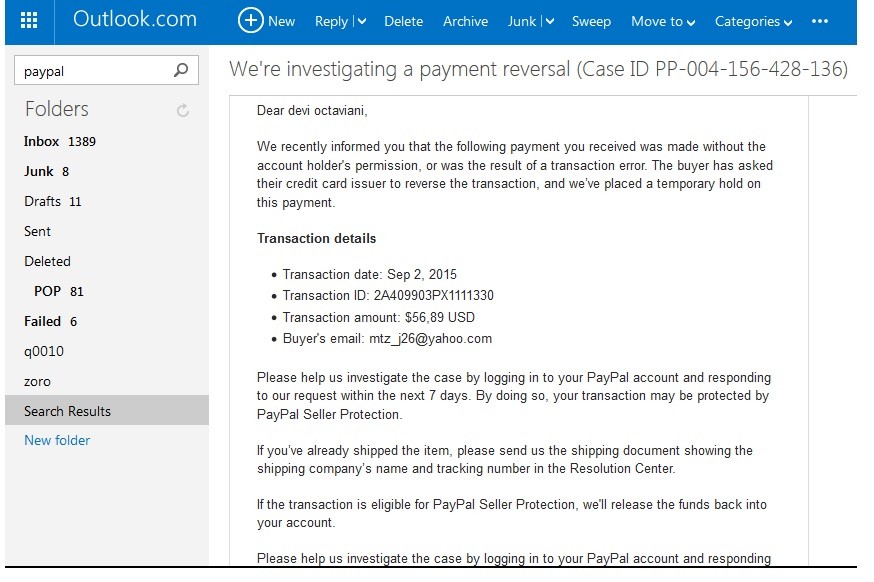Screen dimensions: 874x582
Task: Expand the Junk dropdown arrow
Action: [549, 21]
